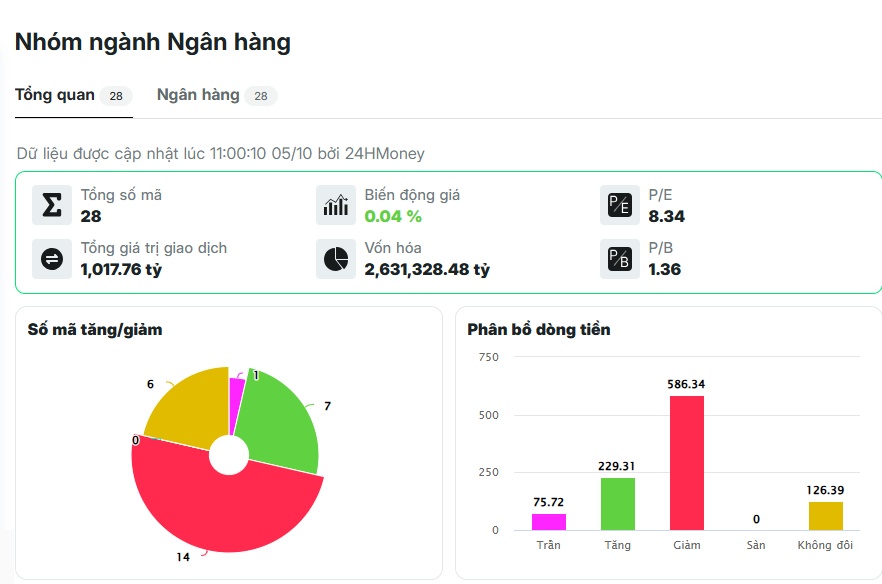Click the Phân bổ dòng tiền chart title
The width and height of the screenshot is (882, 584).
(539, 330)
